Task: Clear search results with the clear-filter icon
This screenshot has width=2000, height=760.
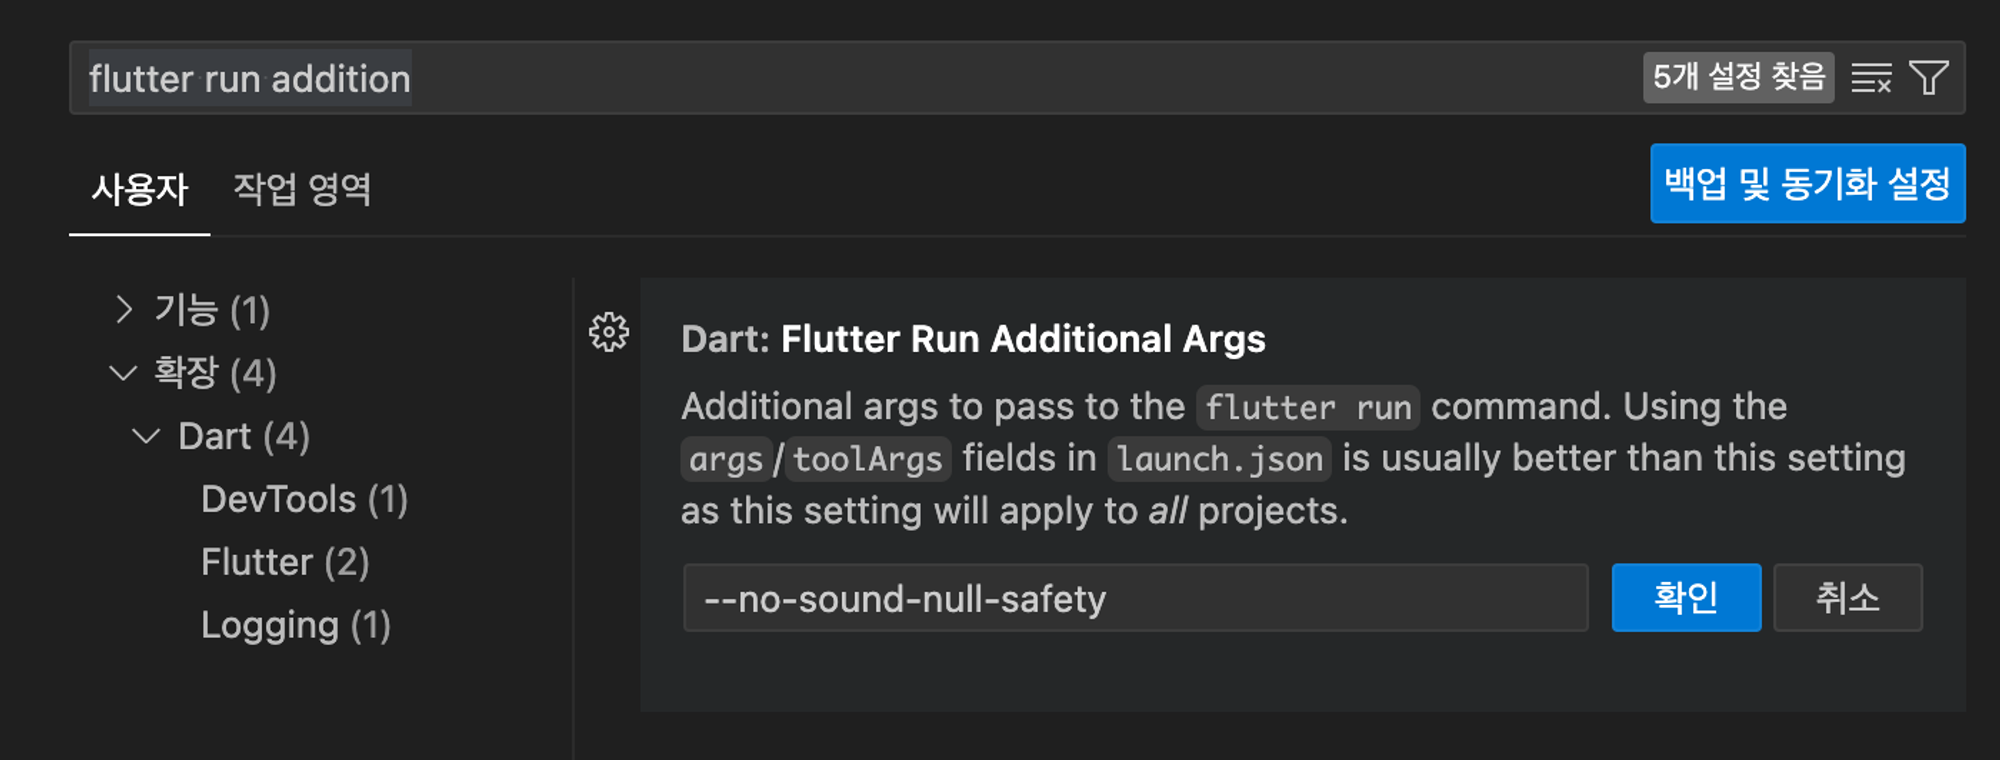Action: tap(1873, 78)
